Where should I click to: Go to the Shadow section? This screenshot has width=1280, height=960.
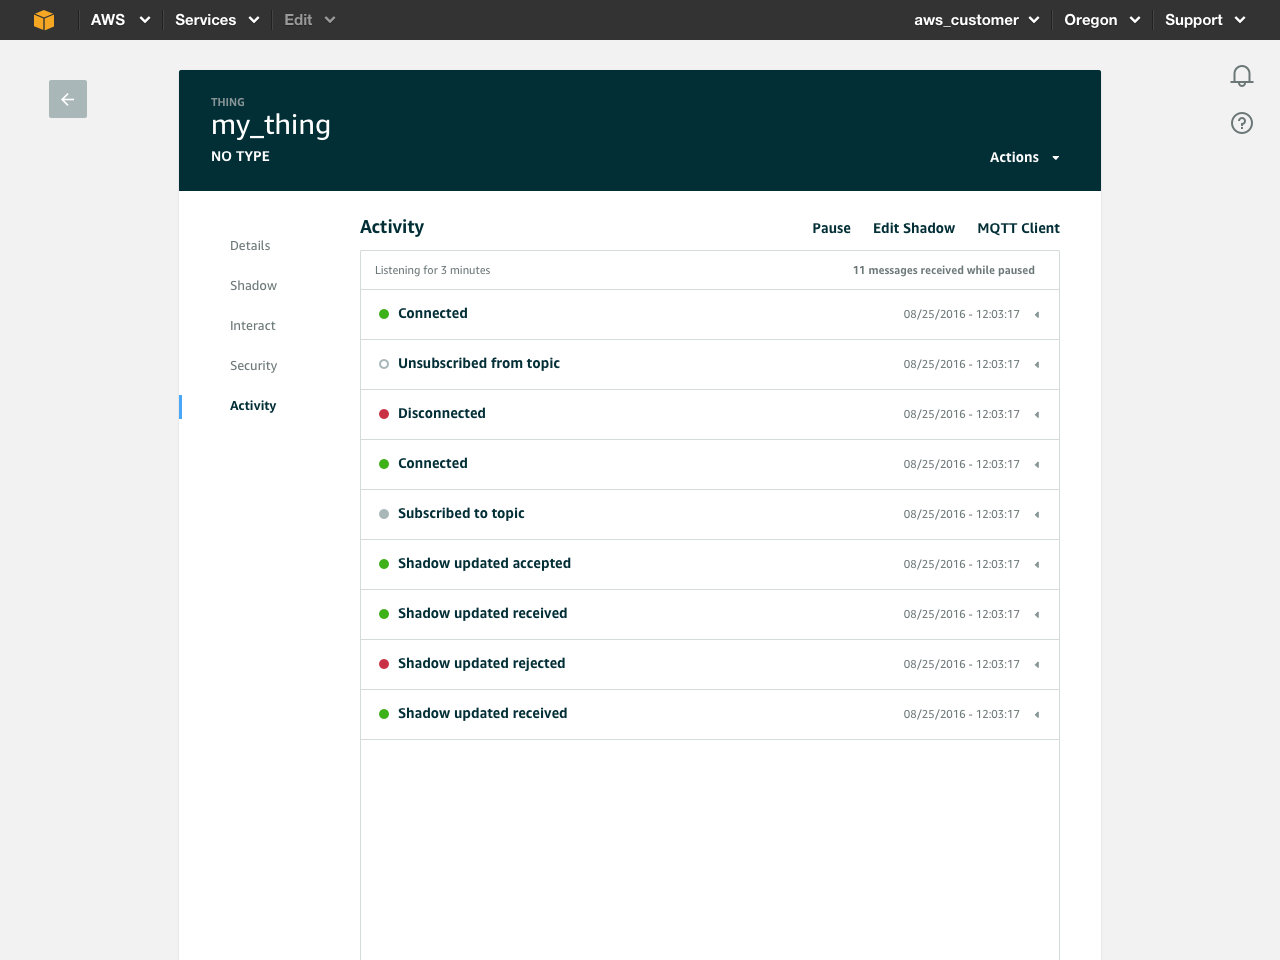(x=253, y=286)
